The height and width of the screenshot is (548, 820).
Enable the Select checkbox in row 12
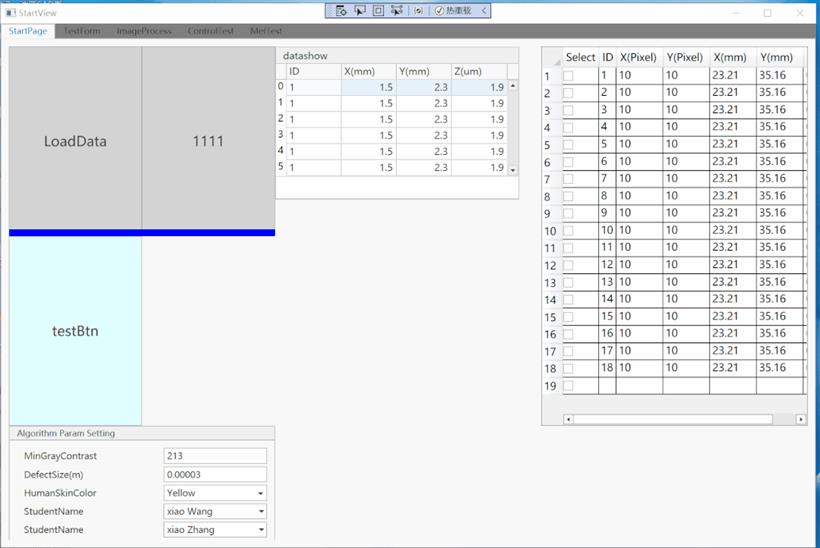(568, 264)
